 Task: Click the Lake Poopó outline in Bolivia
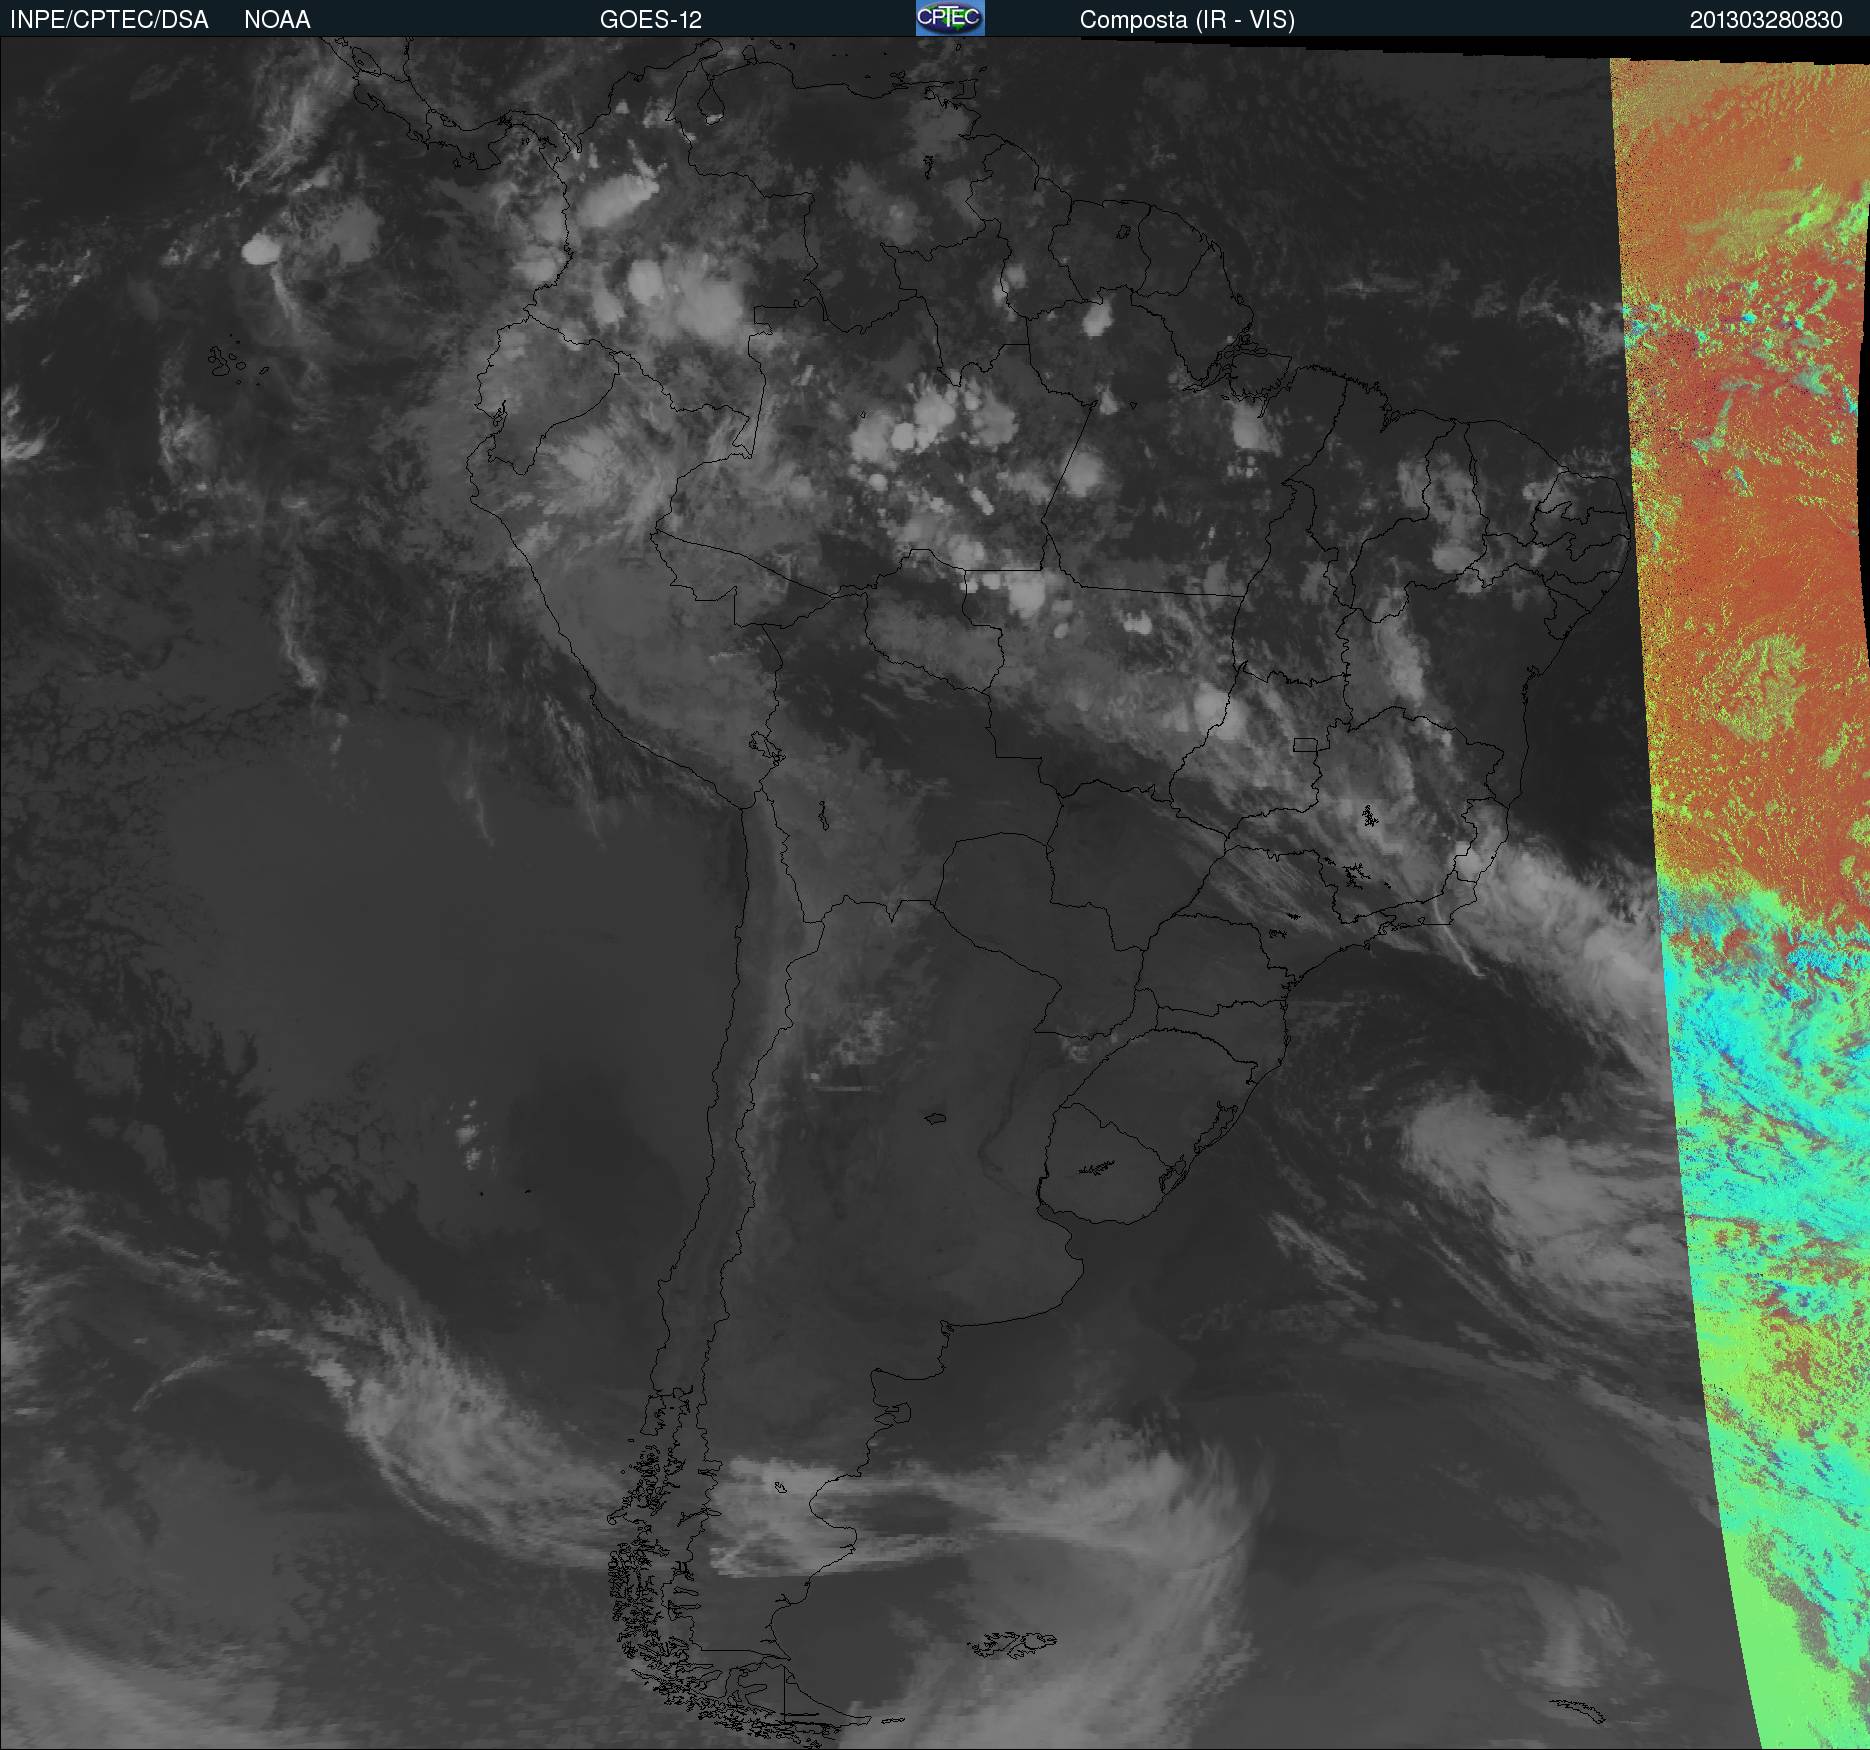pos(823,816)
